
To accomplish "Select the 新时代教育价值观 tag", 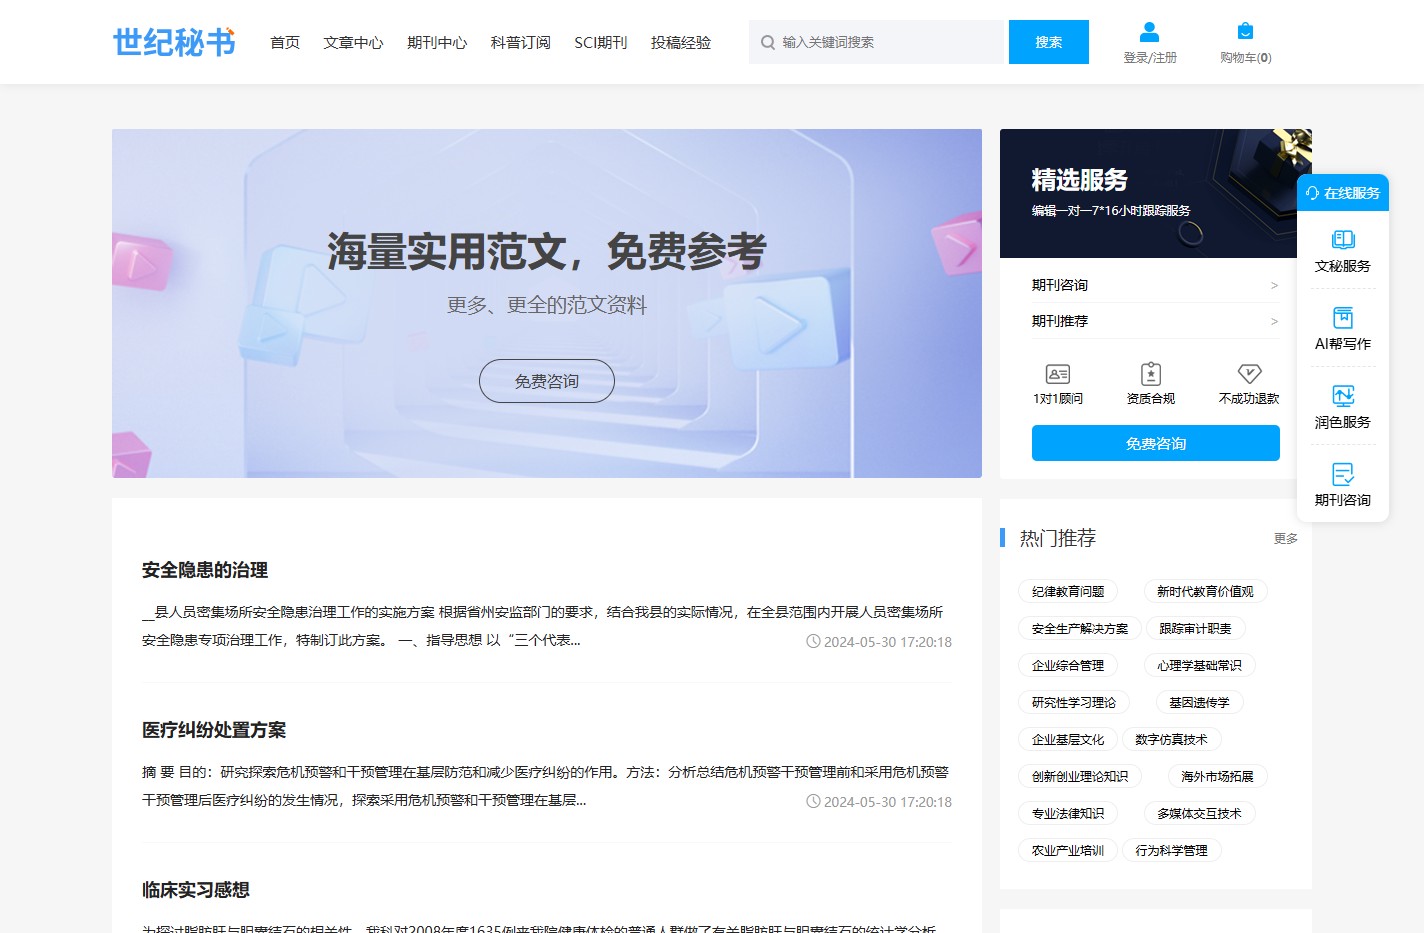I will point(1205,591).
